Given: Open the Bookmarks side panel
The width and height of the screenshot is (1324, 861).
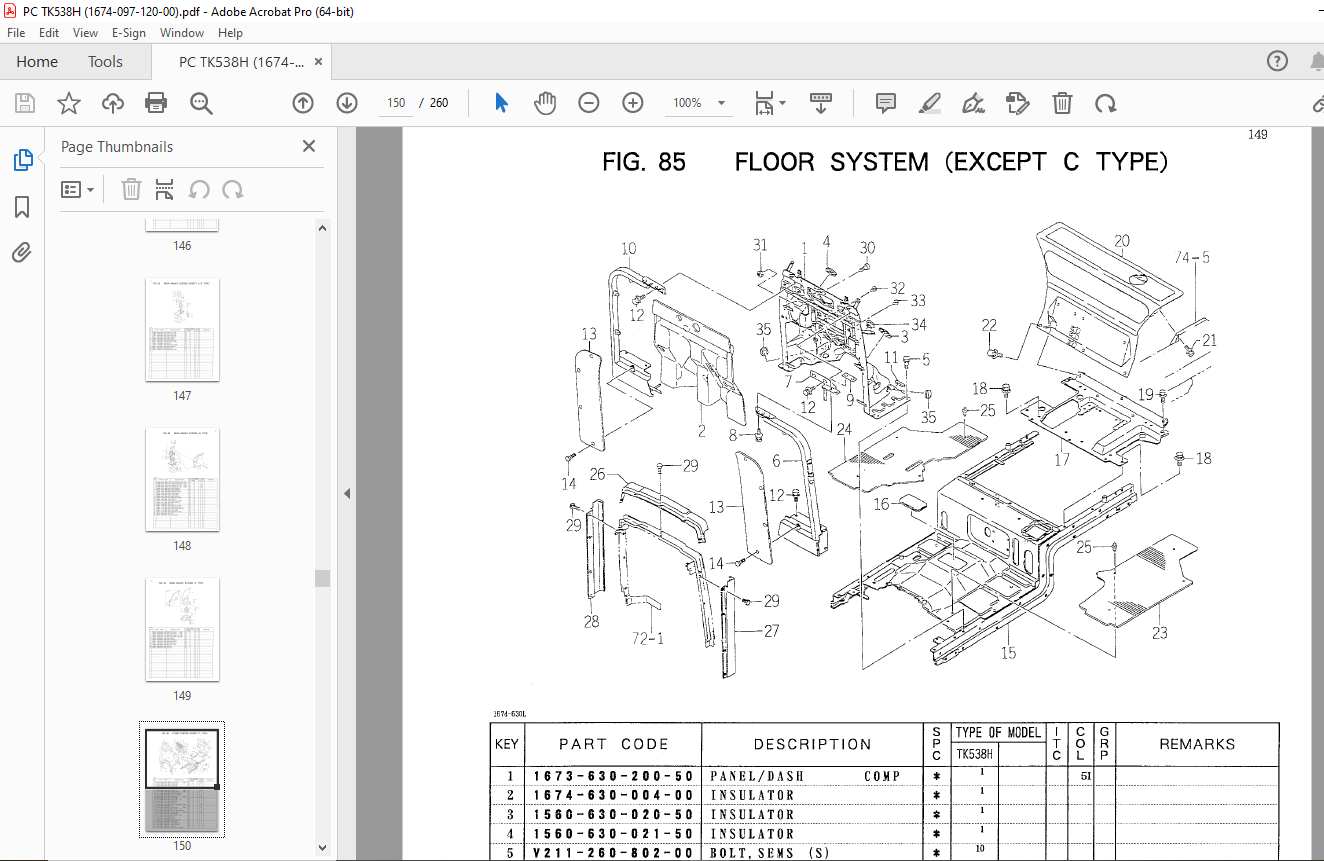Looking at the screenshot, I should 22,207.
